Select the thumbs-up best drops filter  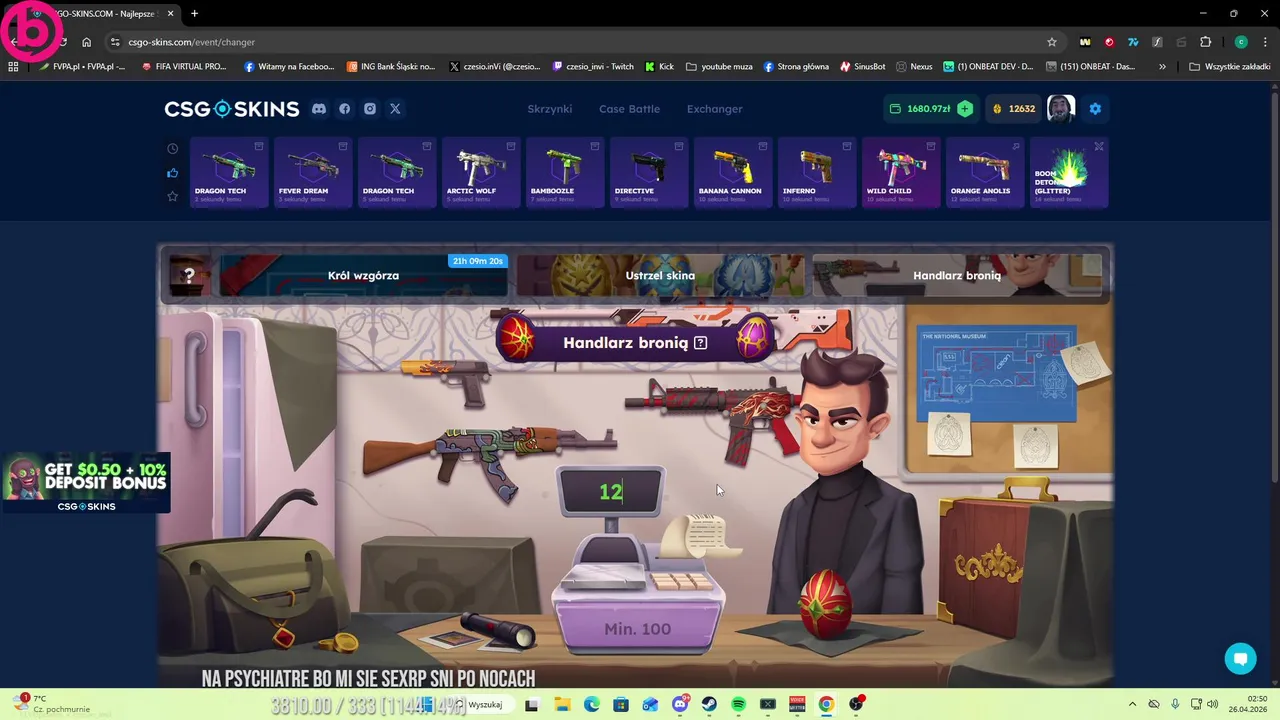pyautogui.click(x=172, y=173)
